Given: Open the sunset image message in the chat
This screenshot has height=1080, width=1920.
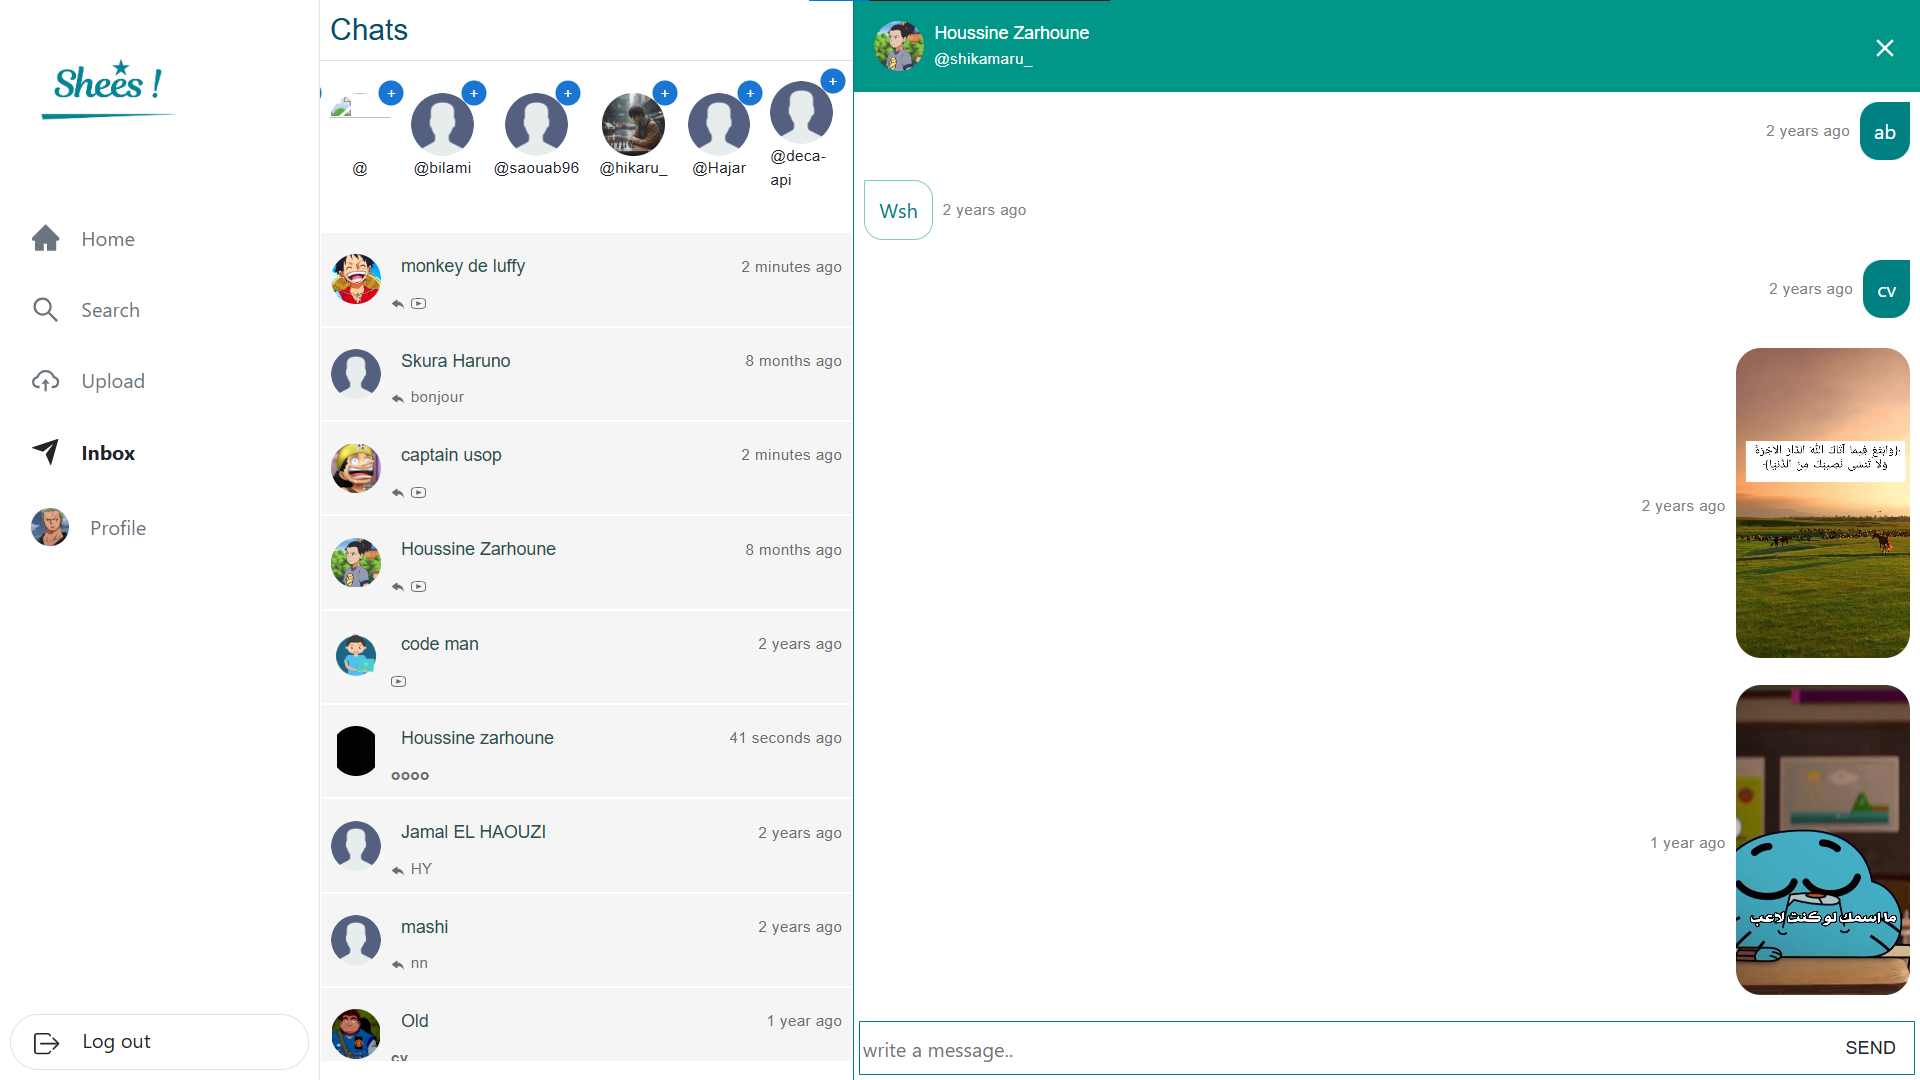Looking at the screenshot, I should click(x=1822, y=503).
